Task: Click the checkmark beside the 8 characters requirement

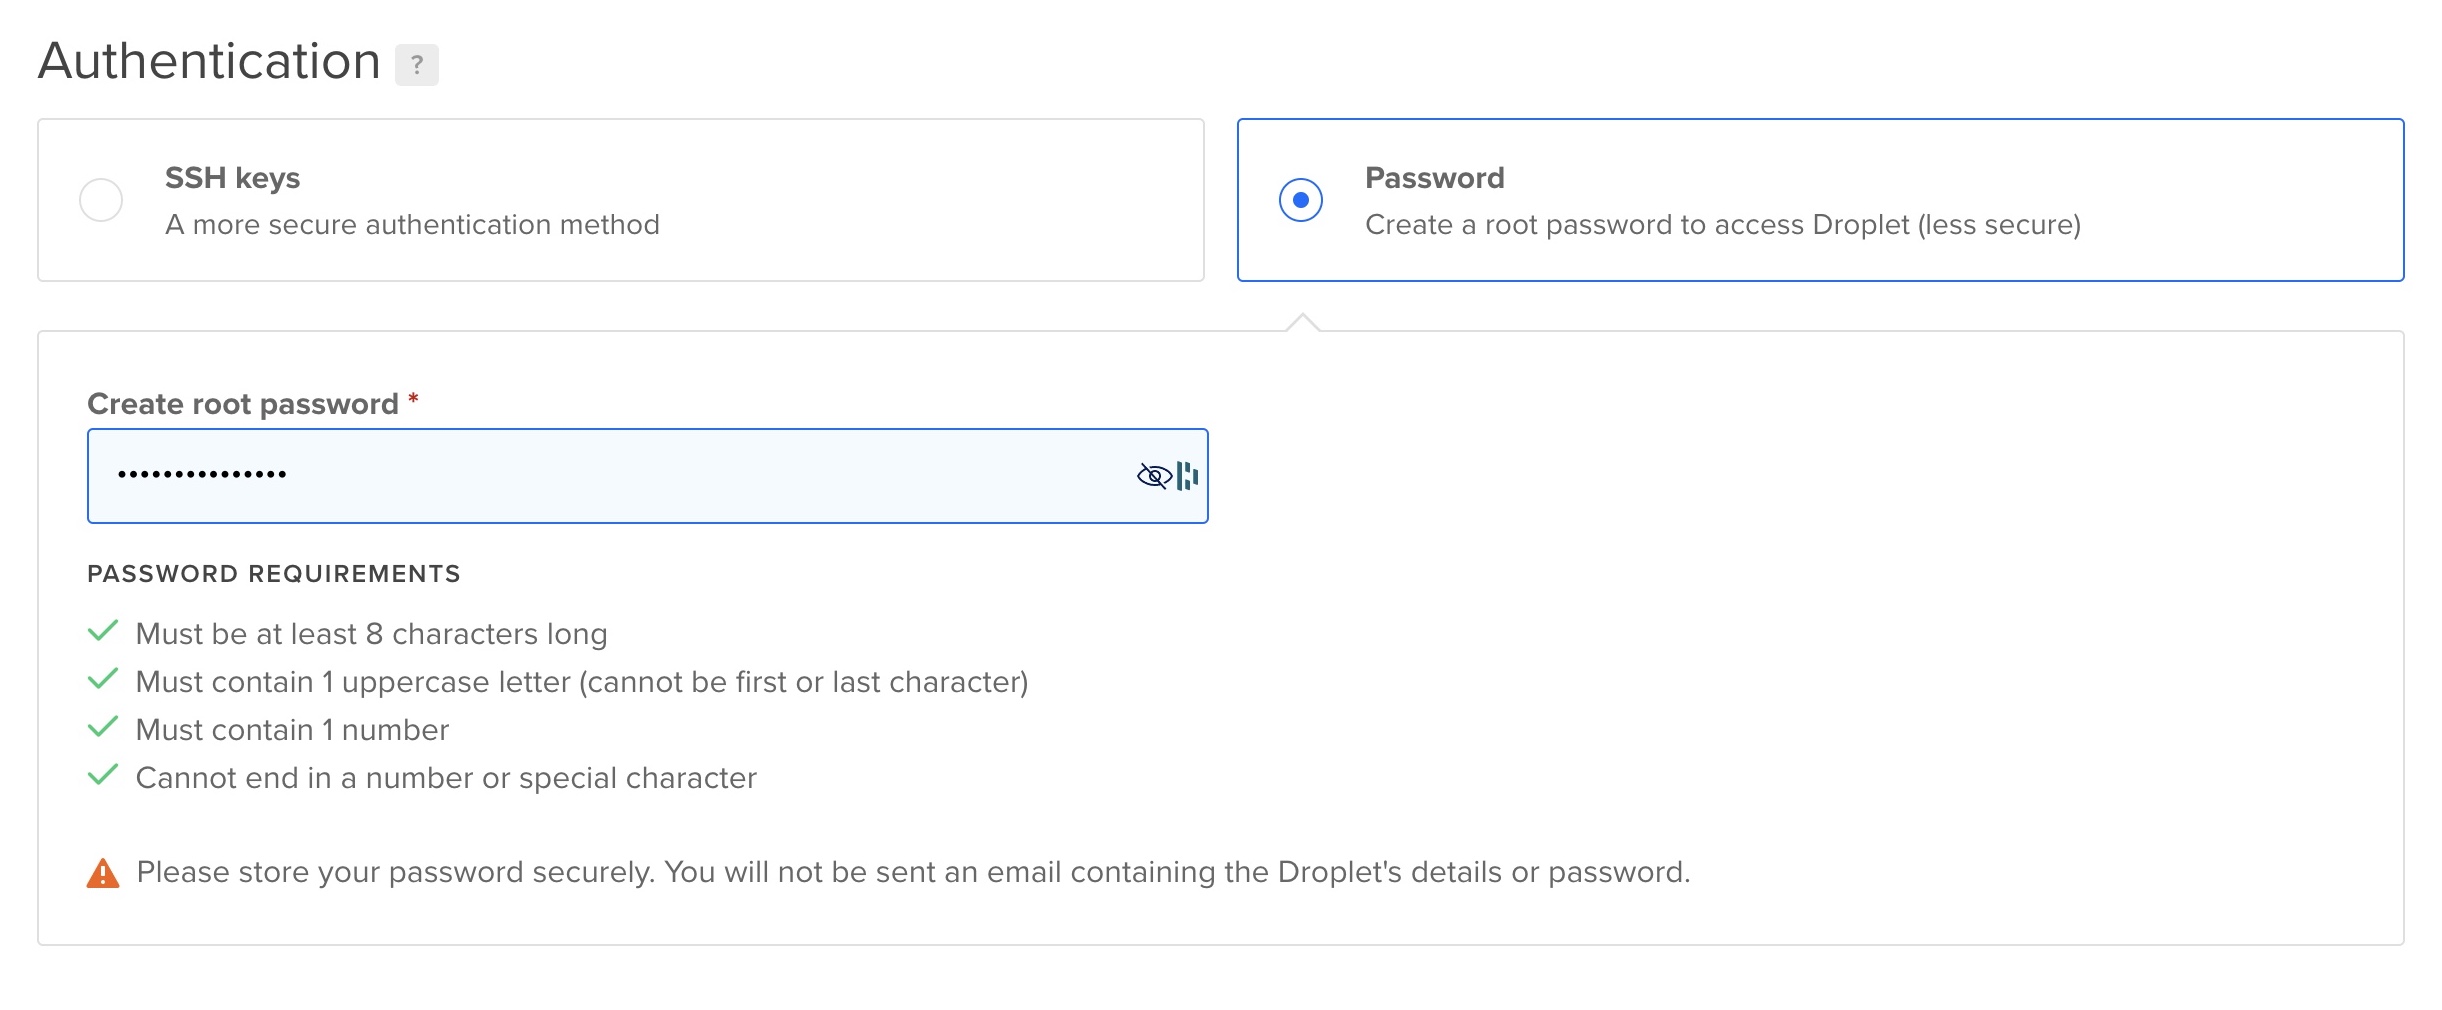Action: coord(103,631)
